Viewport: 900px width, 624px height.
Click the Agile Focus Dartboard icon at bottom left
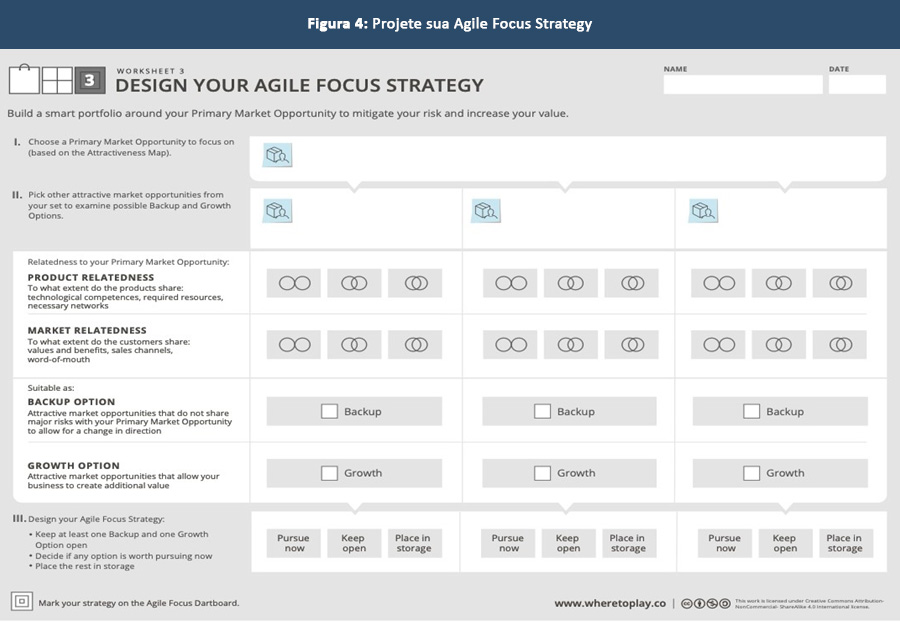point(21,601)
